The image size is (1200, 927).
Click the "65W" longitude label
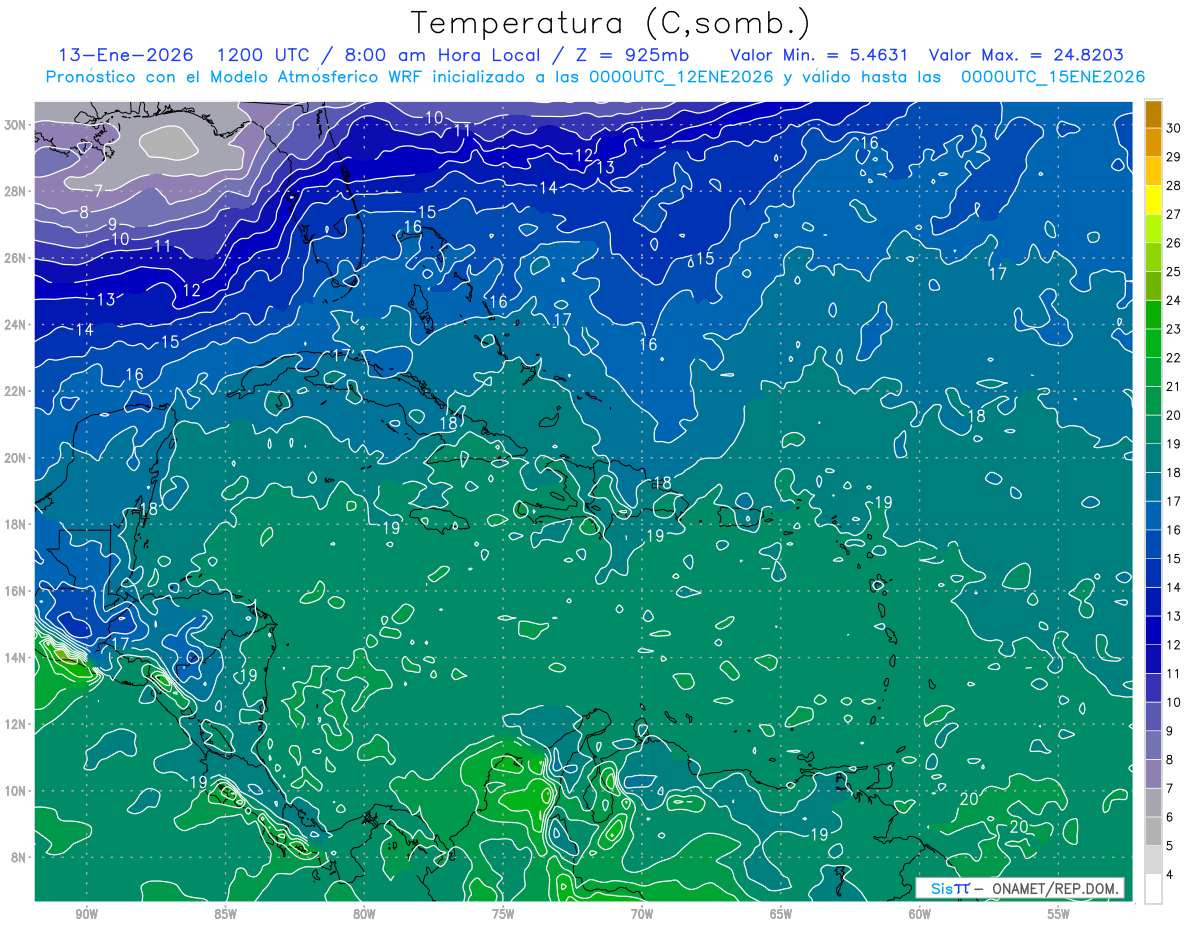pyautogui.click(x=781, y=913)
